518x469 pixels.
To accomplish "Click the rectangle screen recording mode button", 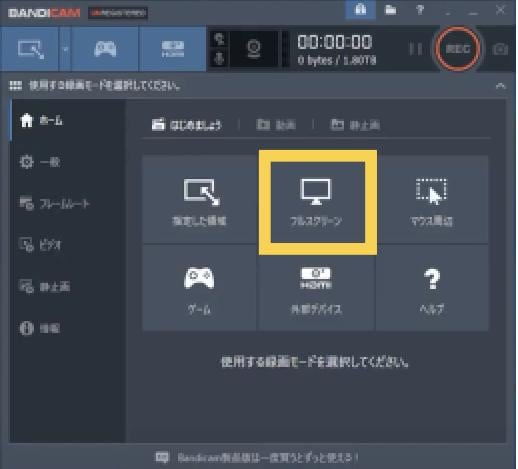I will coord(30,49).
